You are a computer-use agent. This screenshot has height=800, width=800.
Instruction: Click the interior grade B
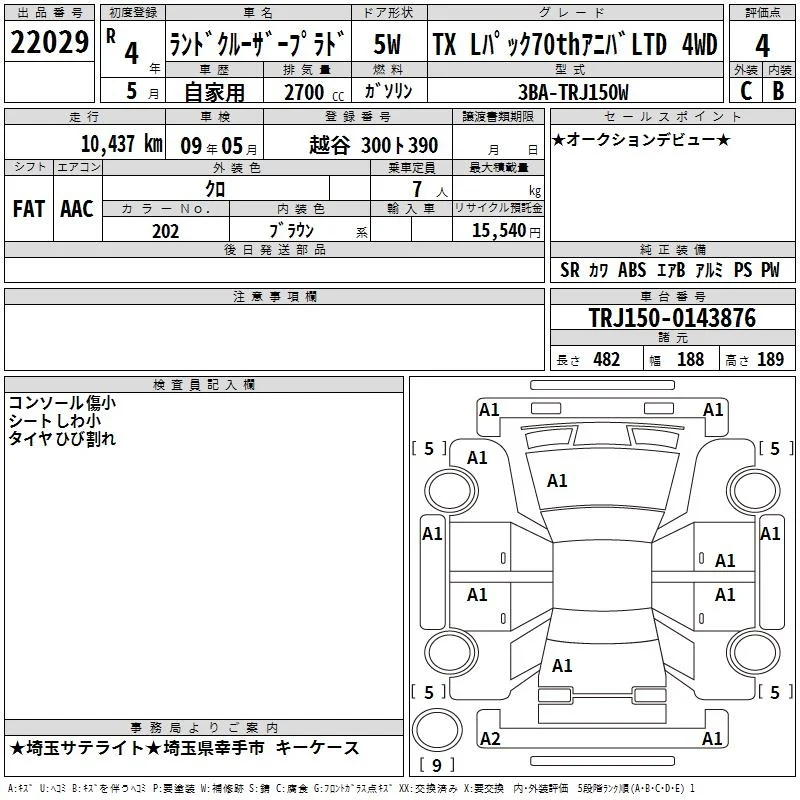pyautogui.click(x=779, y=91)
